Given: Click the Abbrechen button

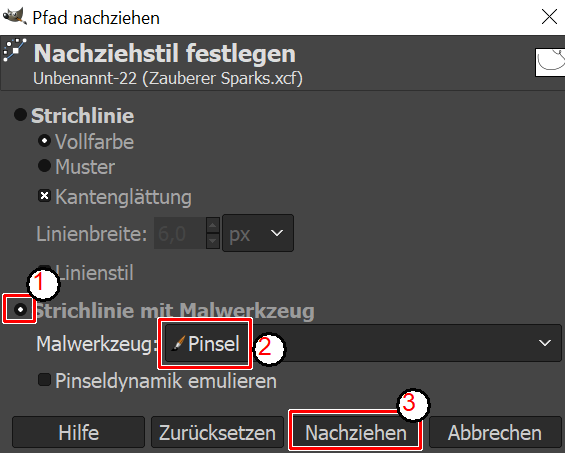Looking at the screenshot, I should click(495, 432).
